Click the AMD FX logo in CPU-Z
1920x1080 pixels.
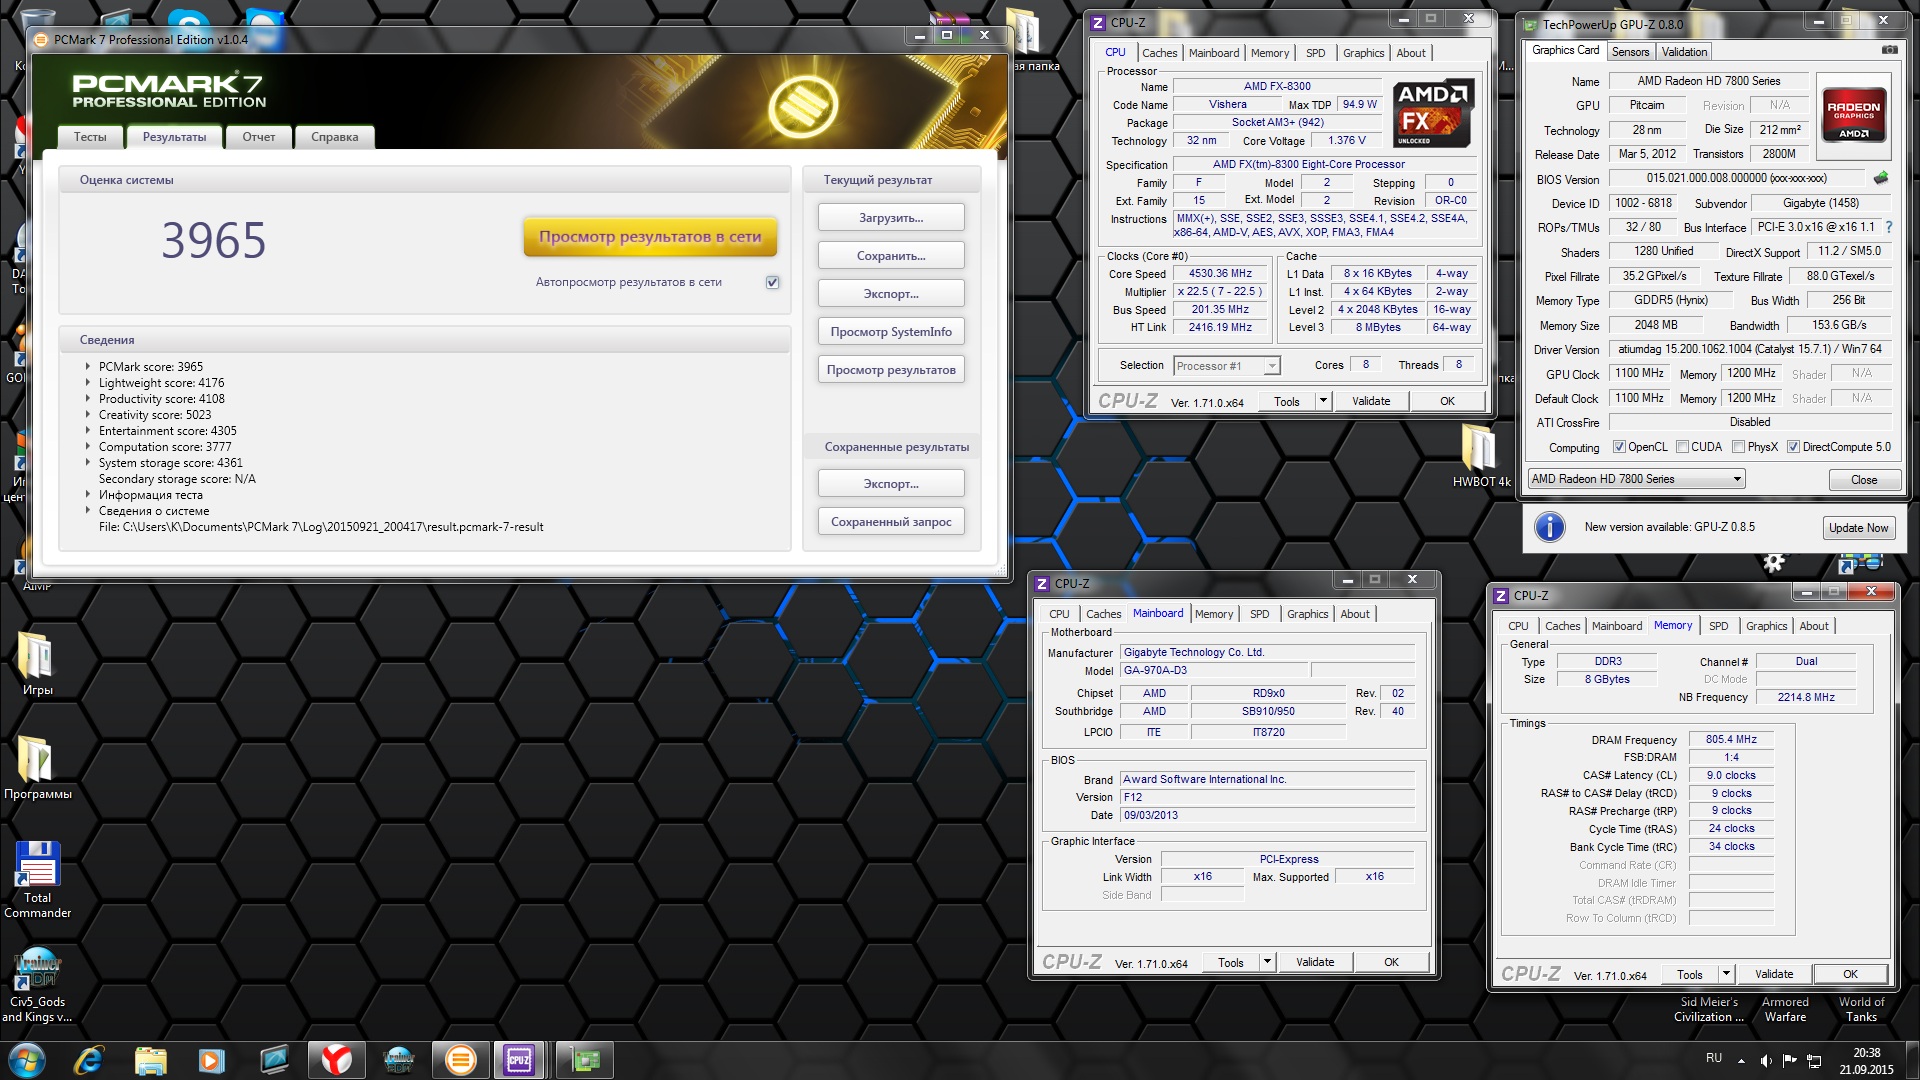pyautogui.click(x=1432, y=113)
